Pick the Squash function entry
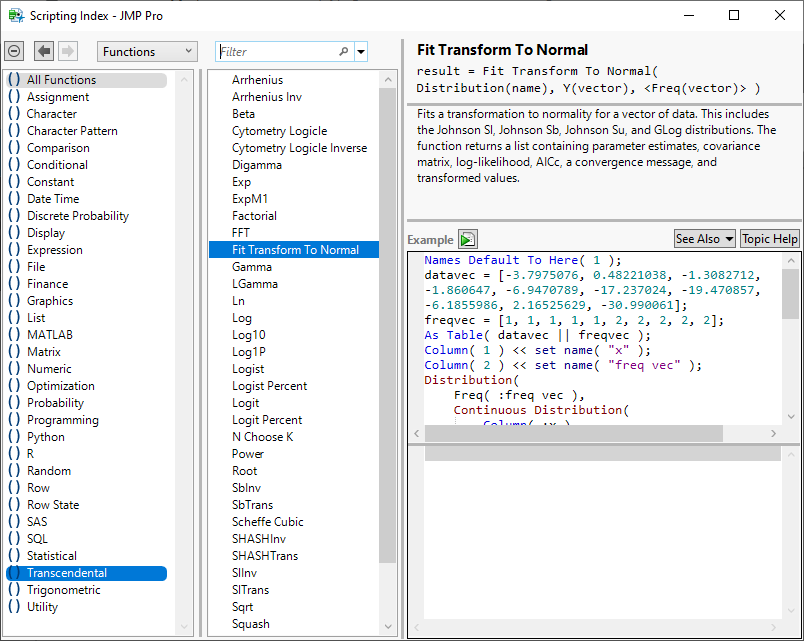Image resolution: width=804 pixels, height=641 pixels. coord(250,624)
